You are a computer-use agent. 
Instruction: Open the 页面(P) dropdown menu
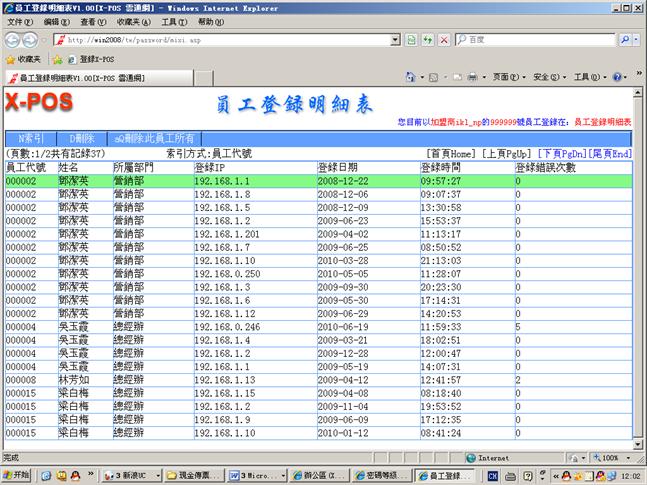pyautogui.click(x=506, y=77)
